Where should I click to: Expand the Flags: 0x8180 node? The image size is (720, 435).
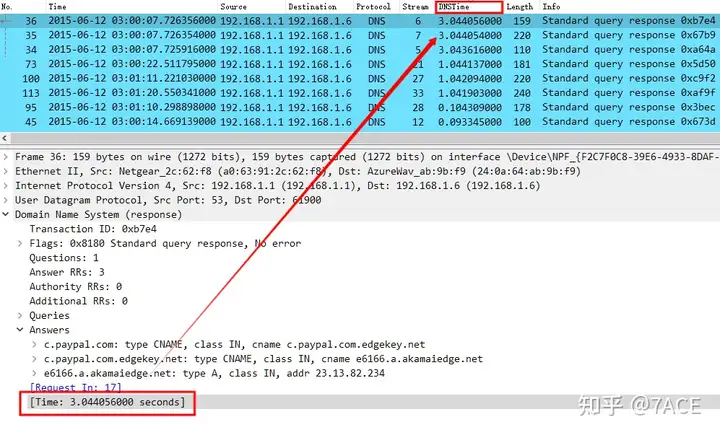(x=20, y=243)
